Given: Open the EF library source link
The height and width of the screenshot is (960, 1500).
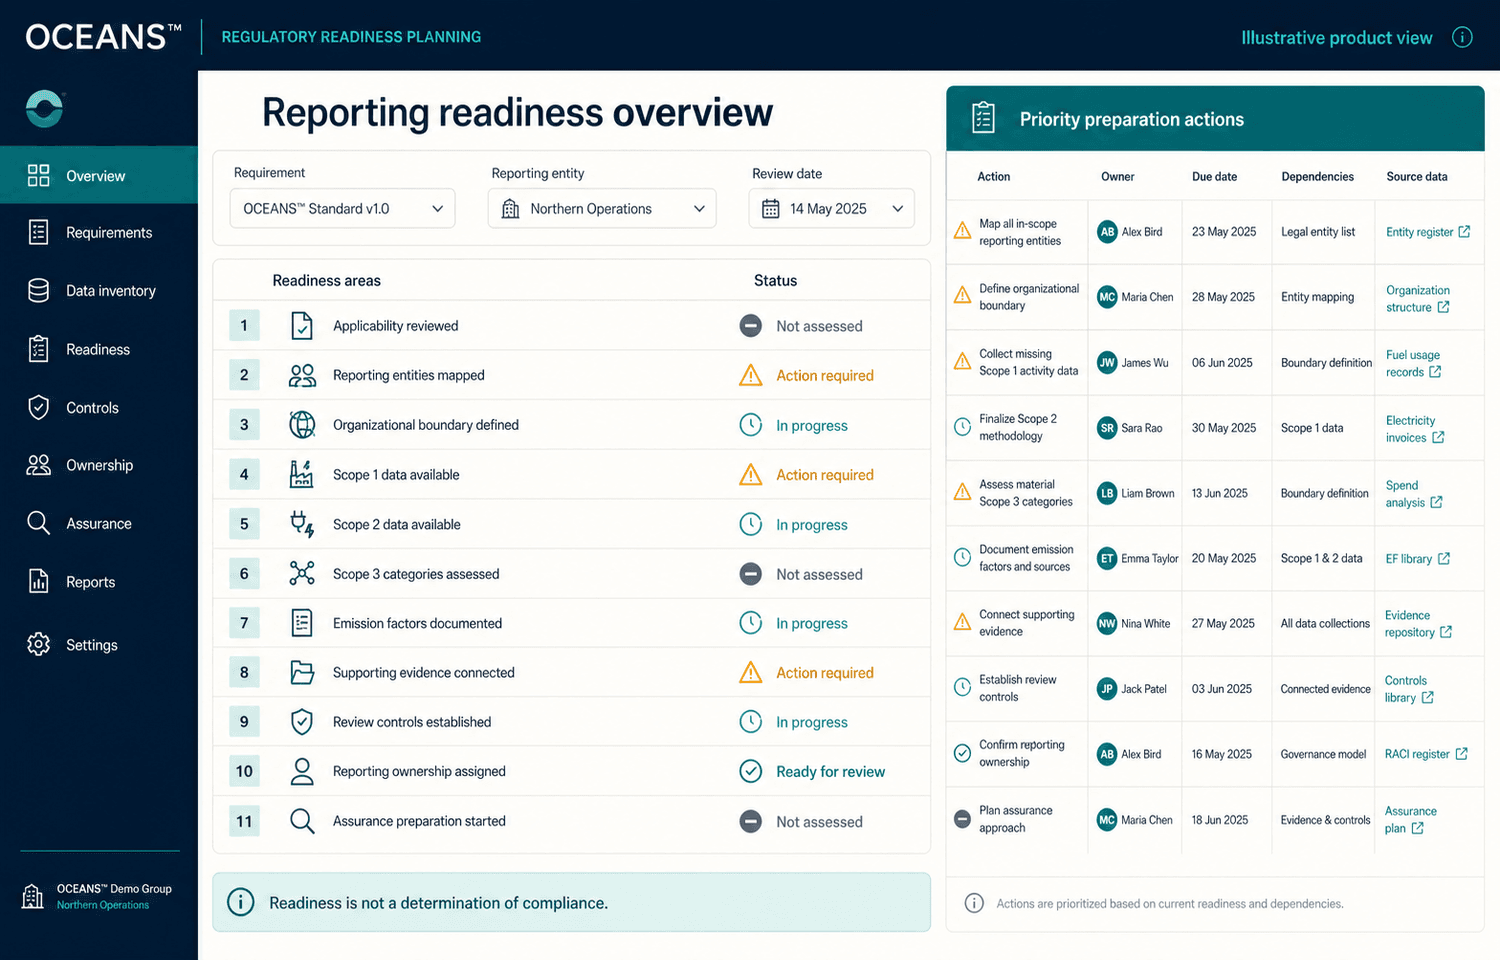Looking at the screenshot, I should click(x=1418, y=558).
